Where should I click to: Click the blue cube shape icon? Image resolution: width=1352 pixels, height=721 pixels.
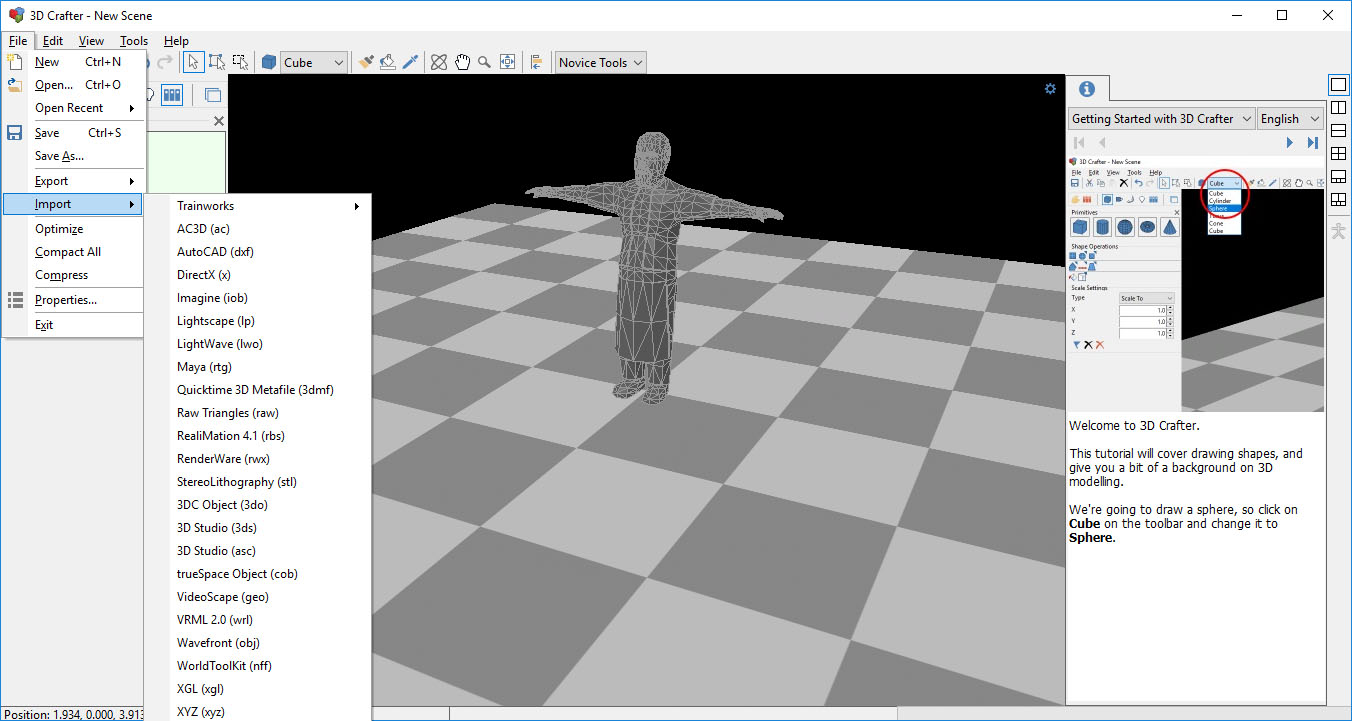269,62
